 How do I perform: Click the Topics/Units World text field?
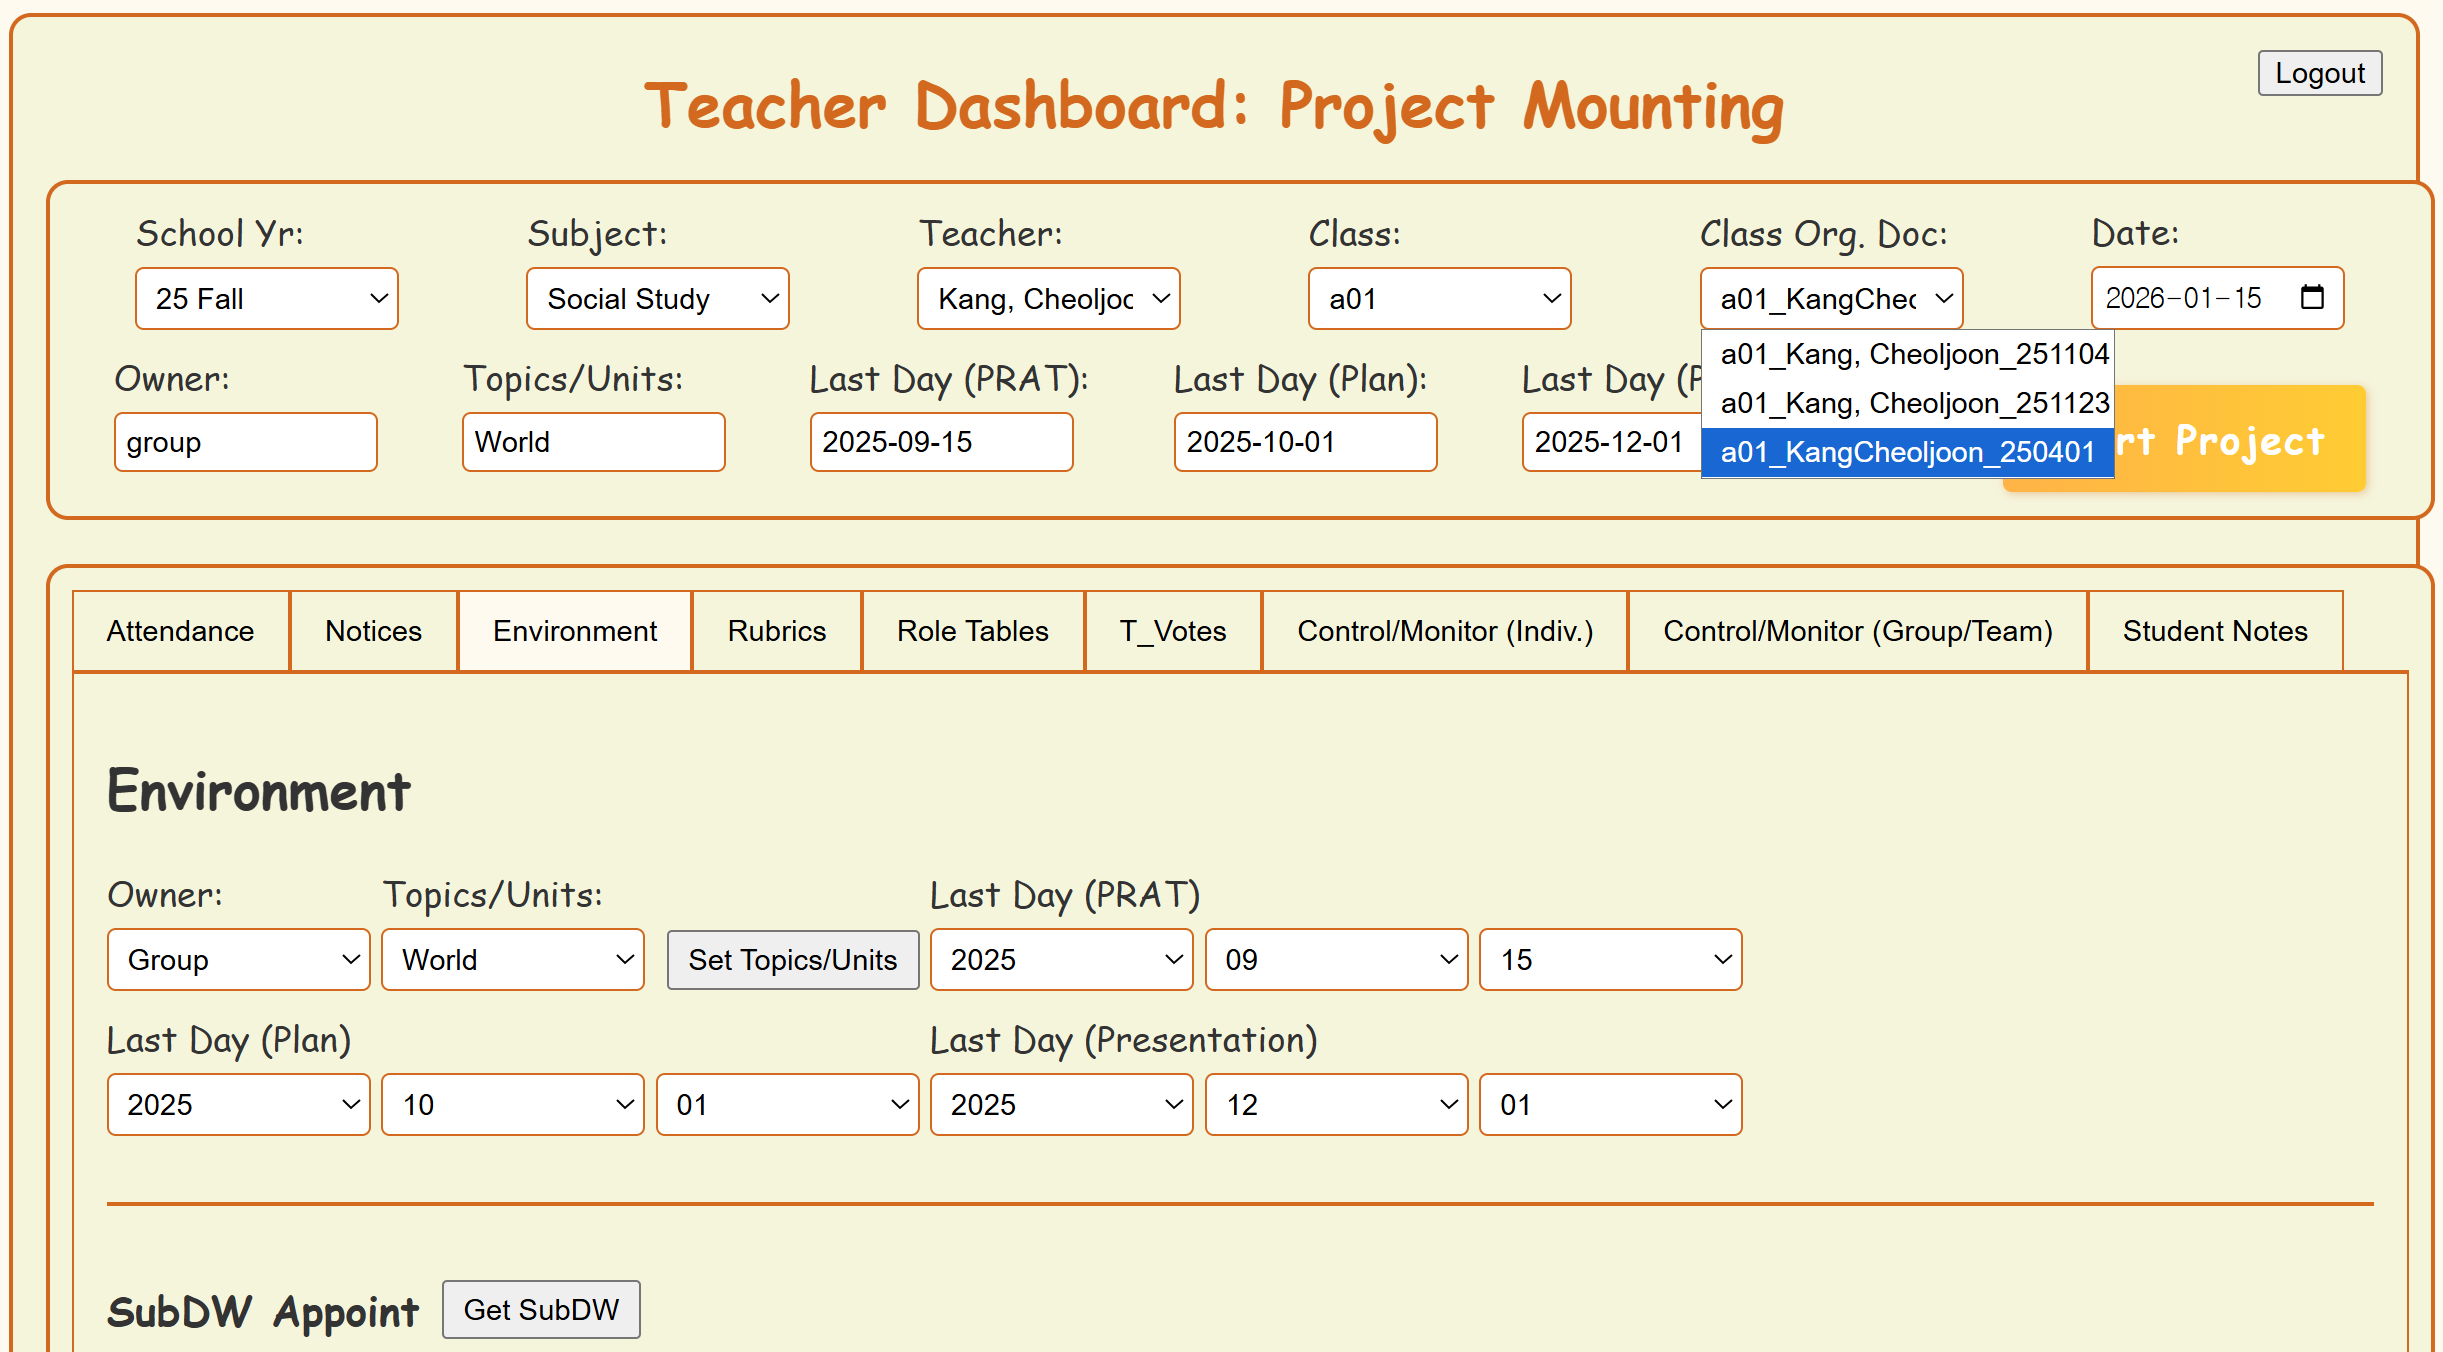pos(593,442)
